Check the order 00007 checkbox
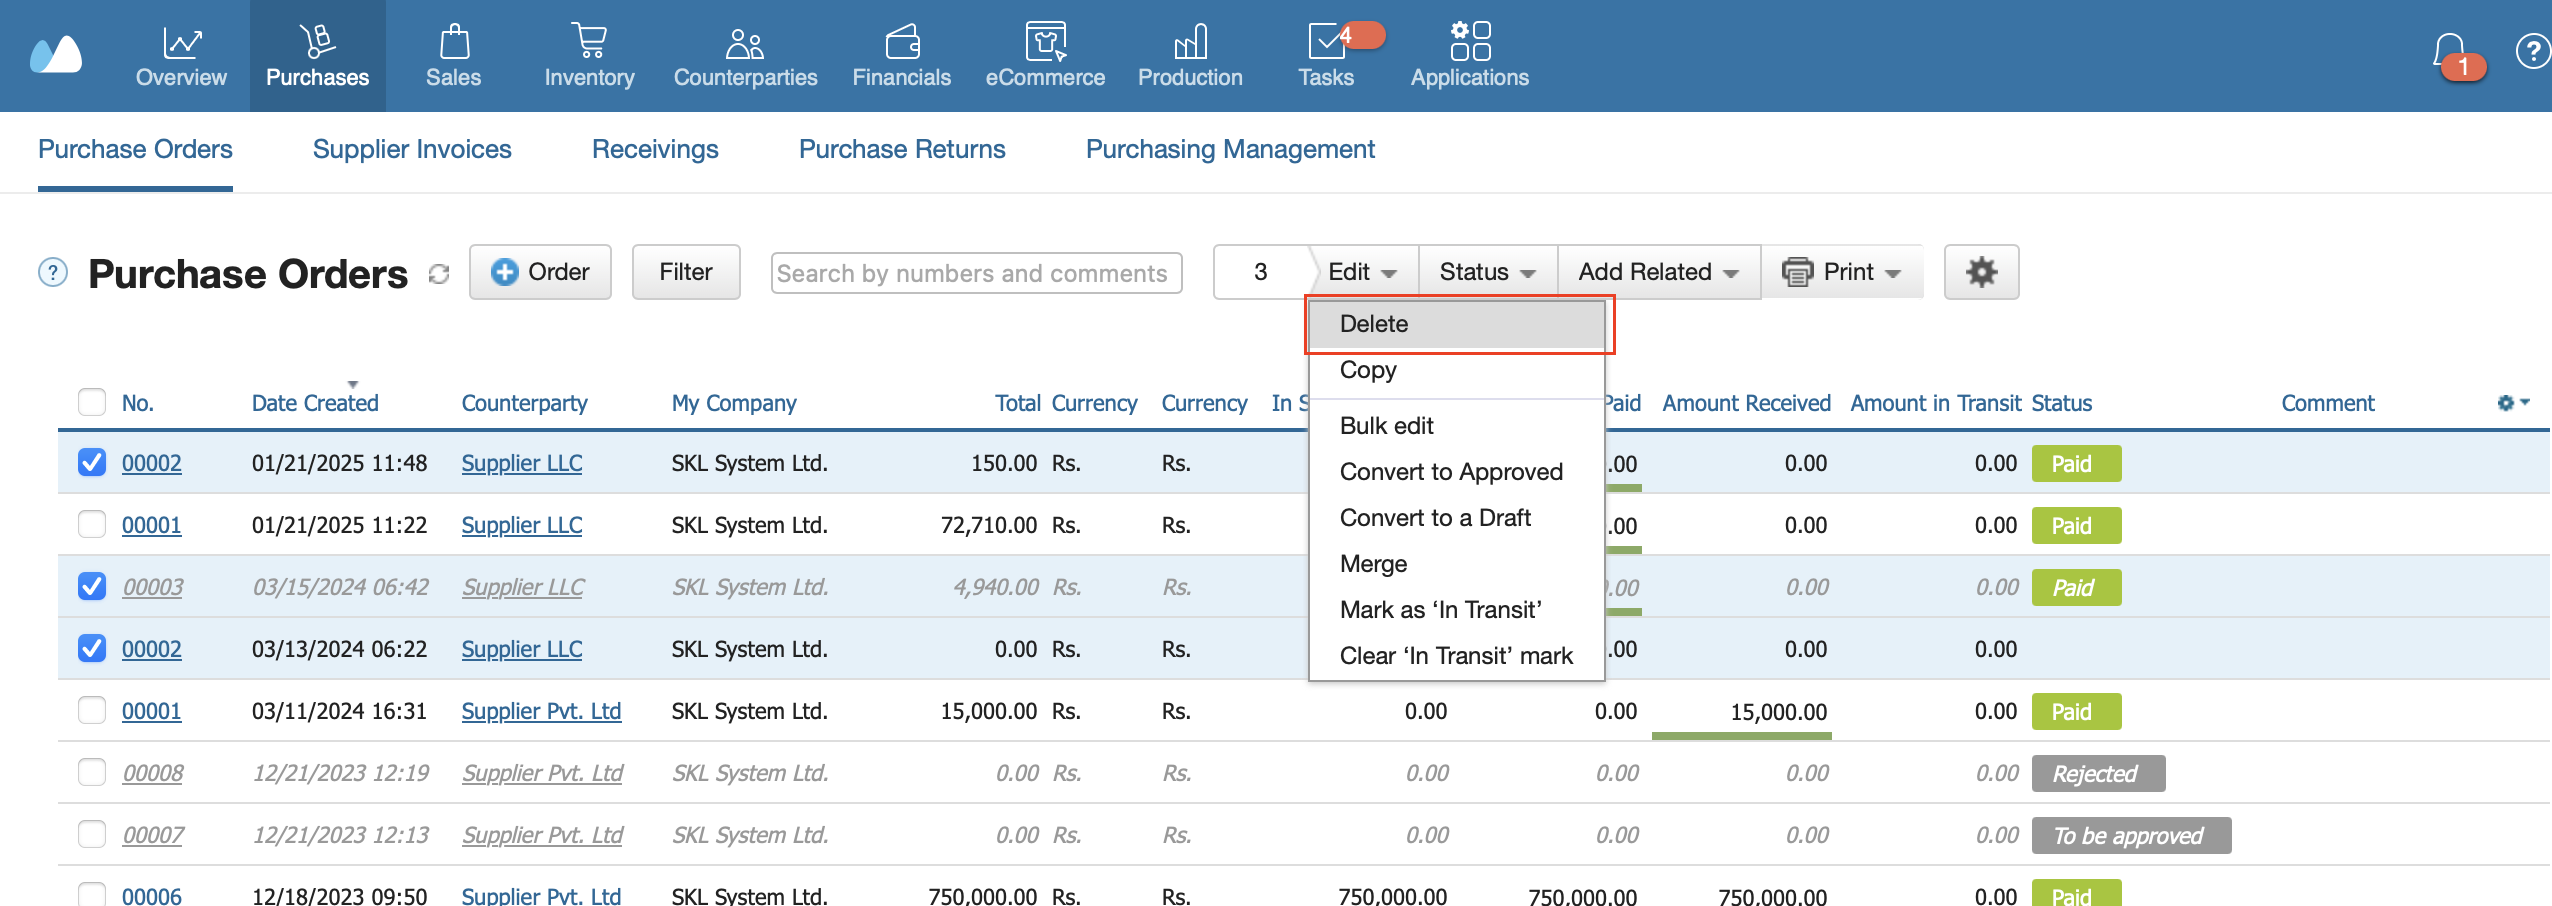Image resolution: width=2552 pixels, height=906 pixels. 92,834
